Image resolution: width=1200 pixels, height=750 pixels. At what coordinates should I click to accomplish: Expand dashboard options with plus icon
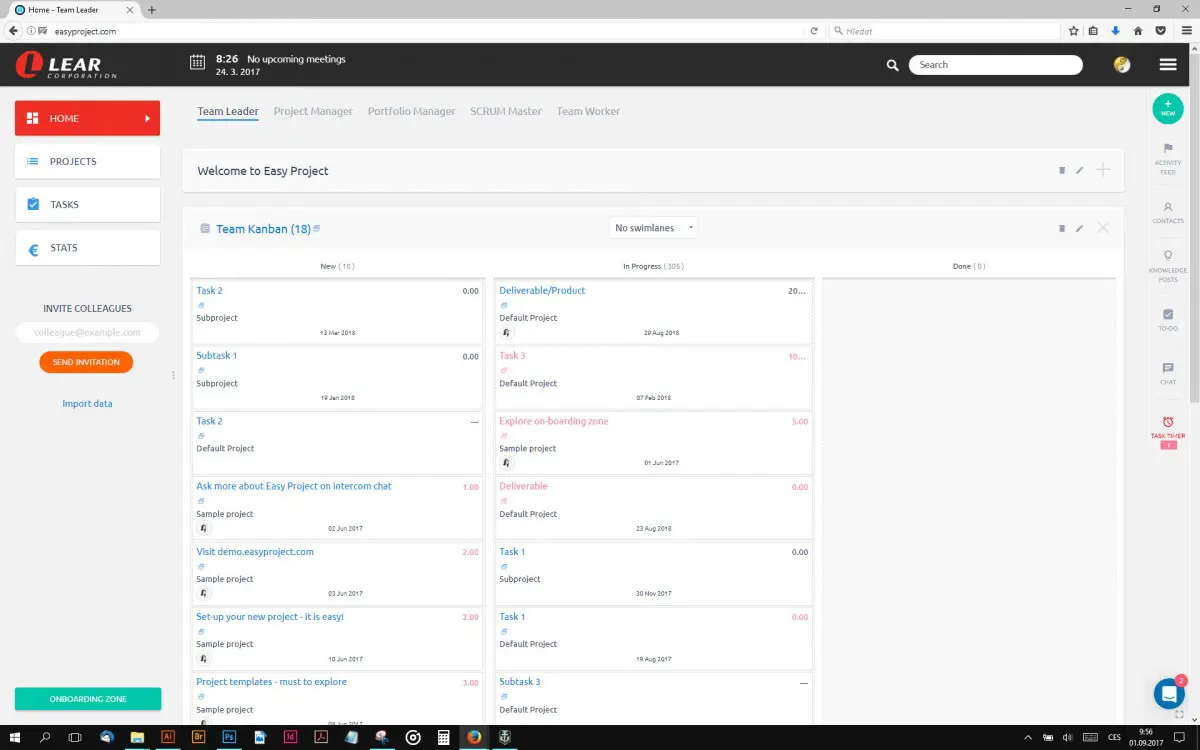pyautogui.click(x=1103, y=169)
